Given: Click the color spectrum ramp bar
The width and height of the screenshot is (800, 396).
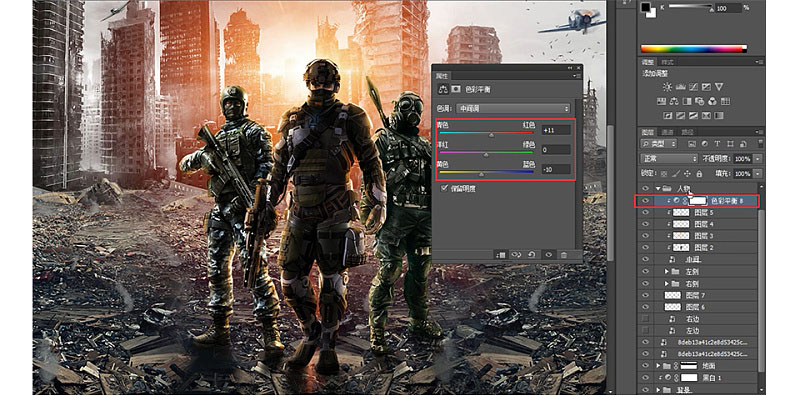Looking at the screenshot, I should [x=694, y=49].
